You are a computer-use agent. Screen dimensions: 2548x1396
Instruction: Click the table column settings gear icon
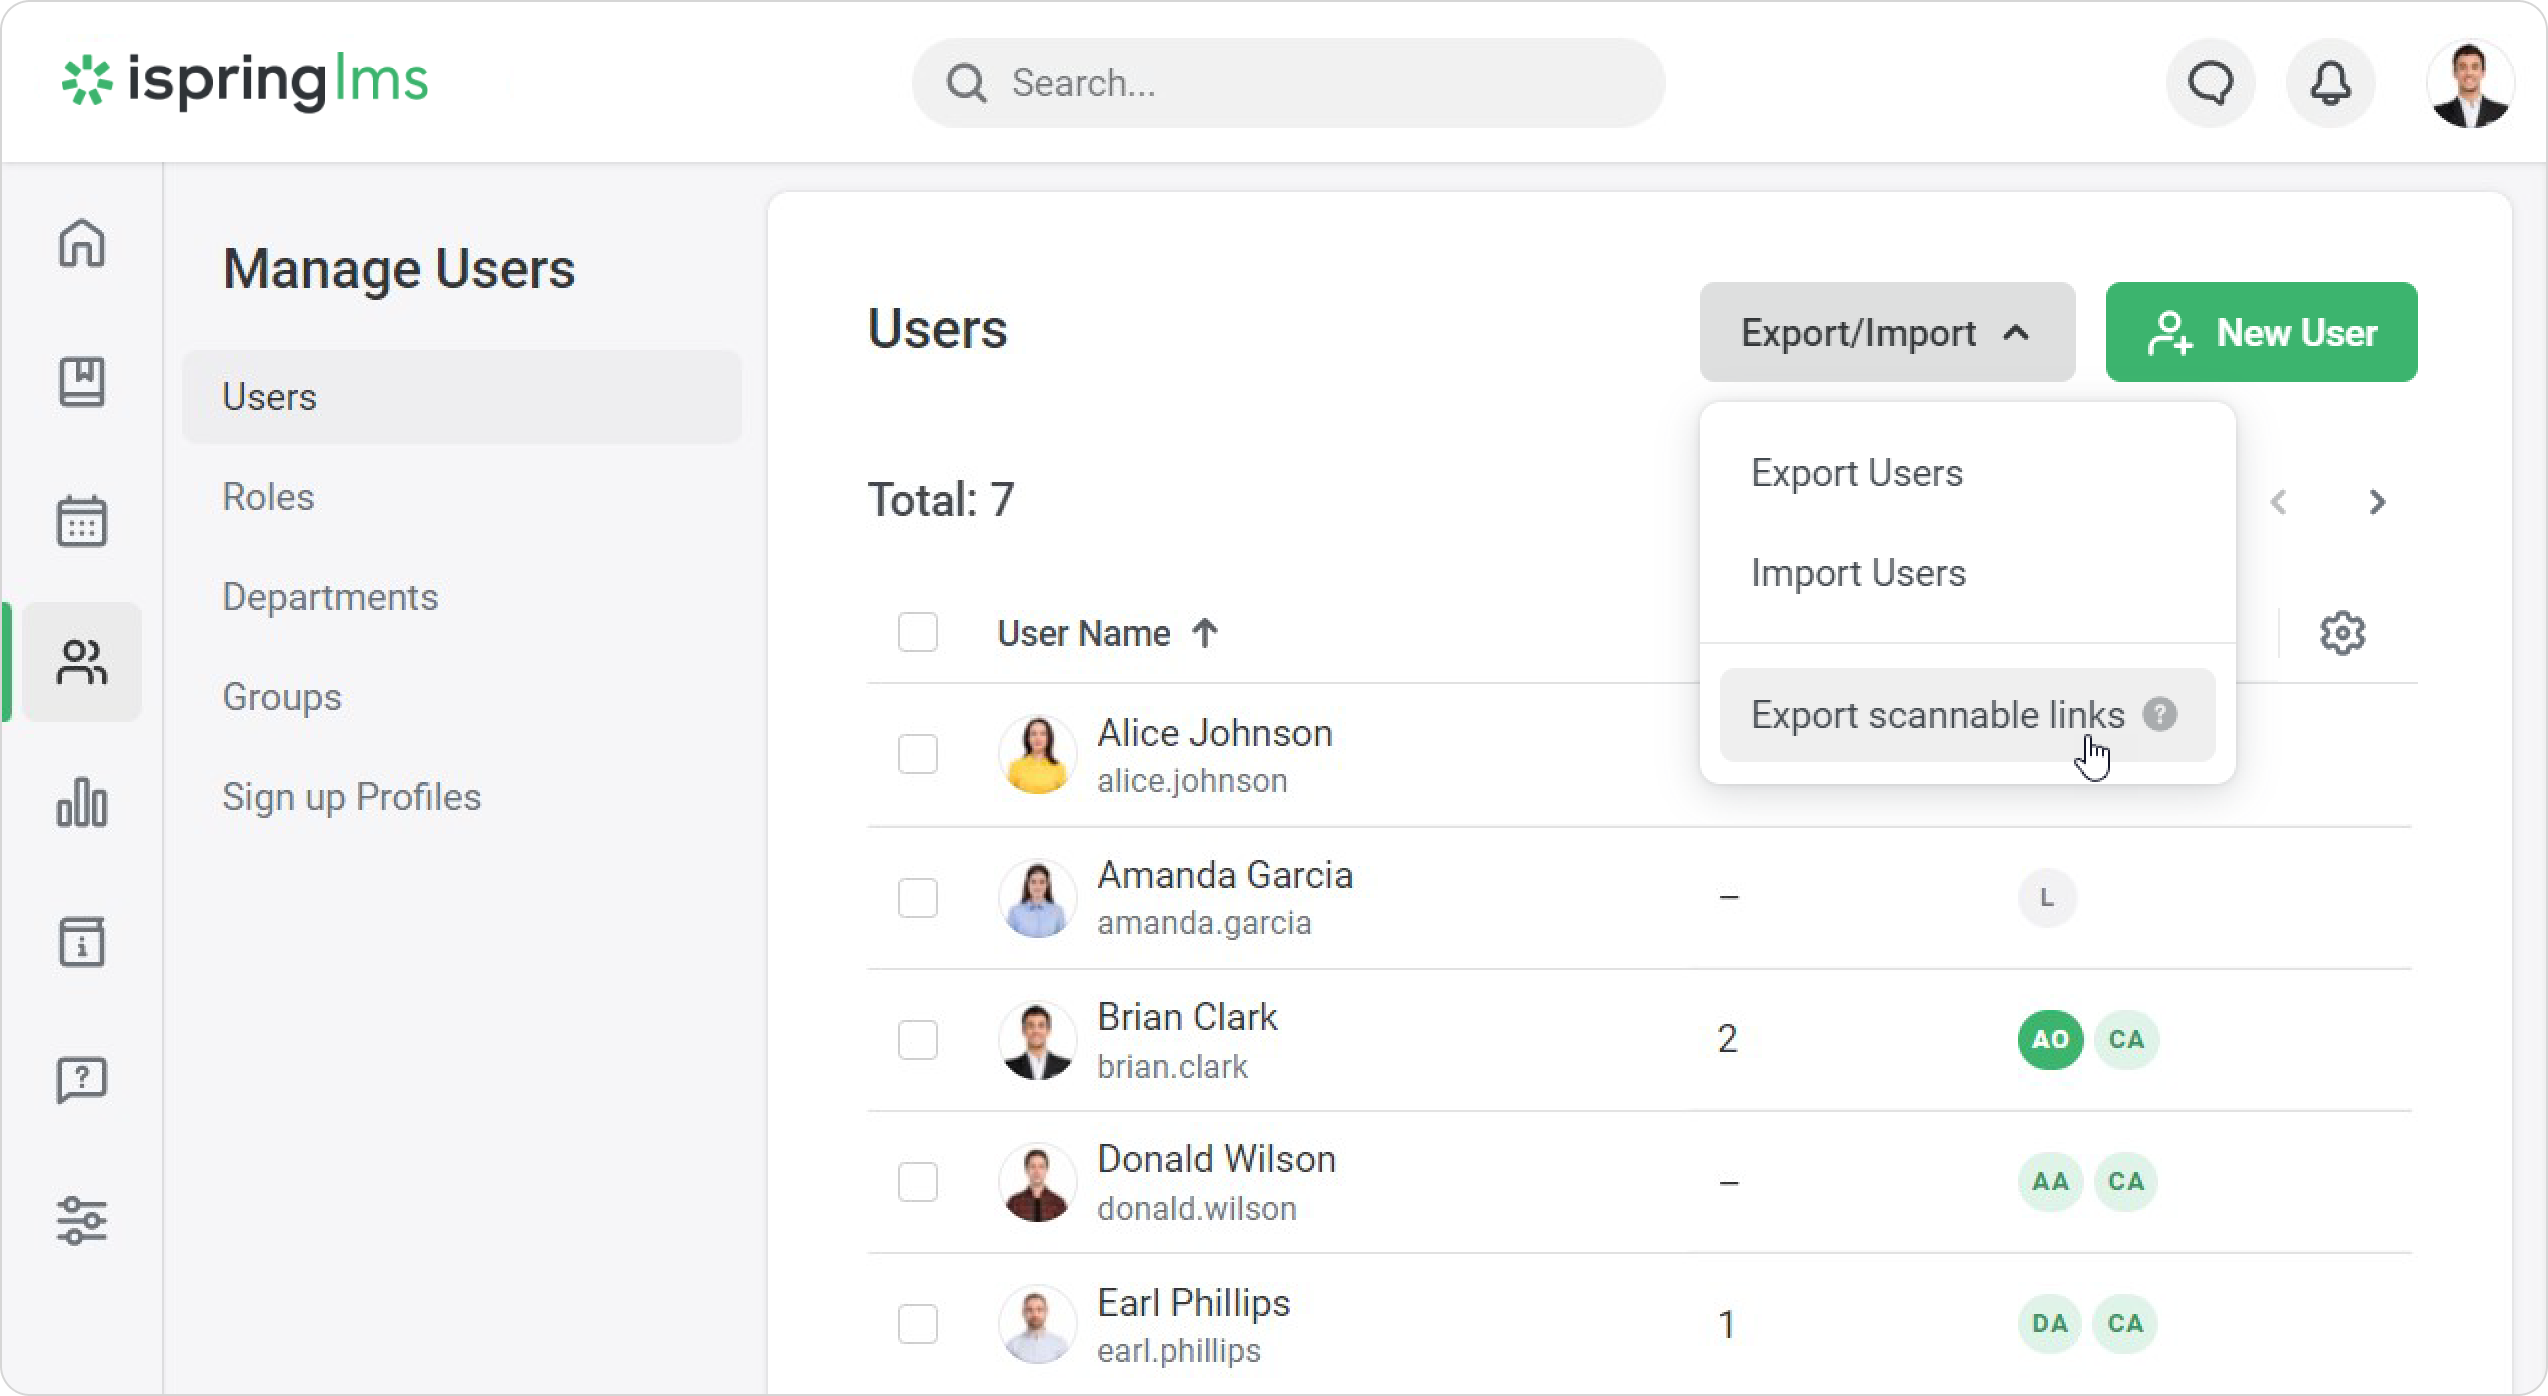[2342, 633]
